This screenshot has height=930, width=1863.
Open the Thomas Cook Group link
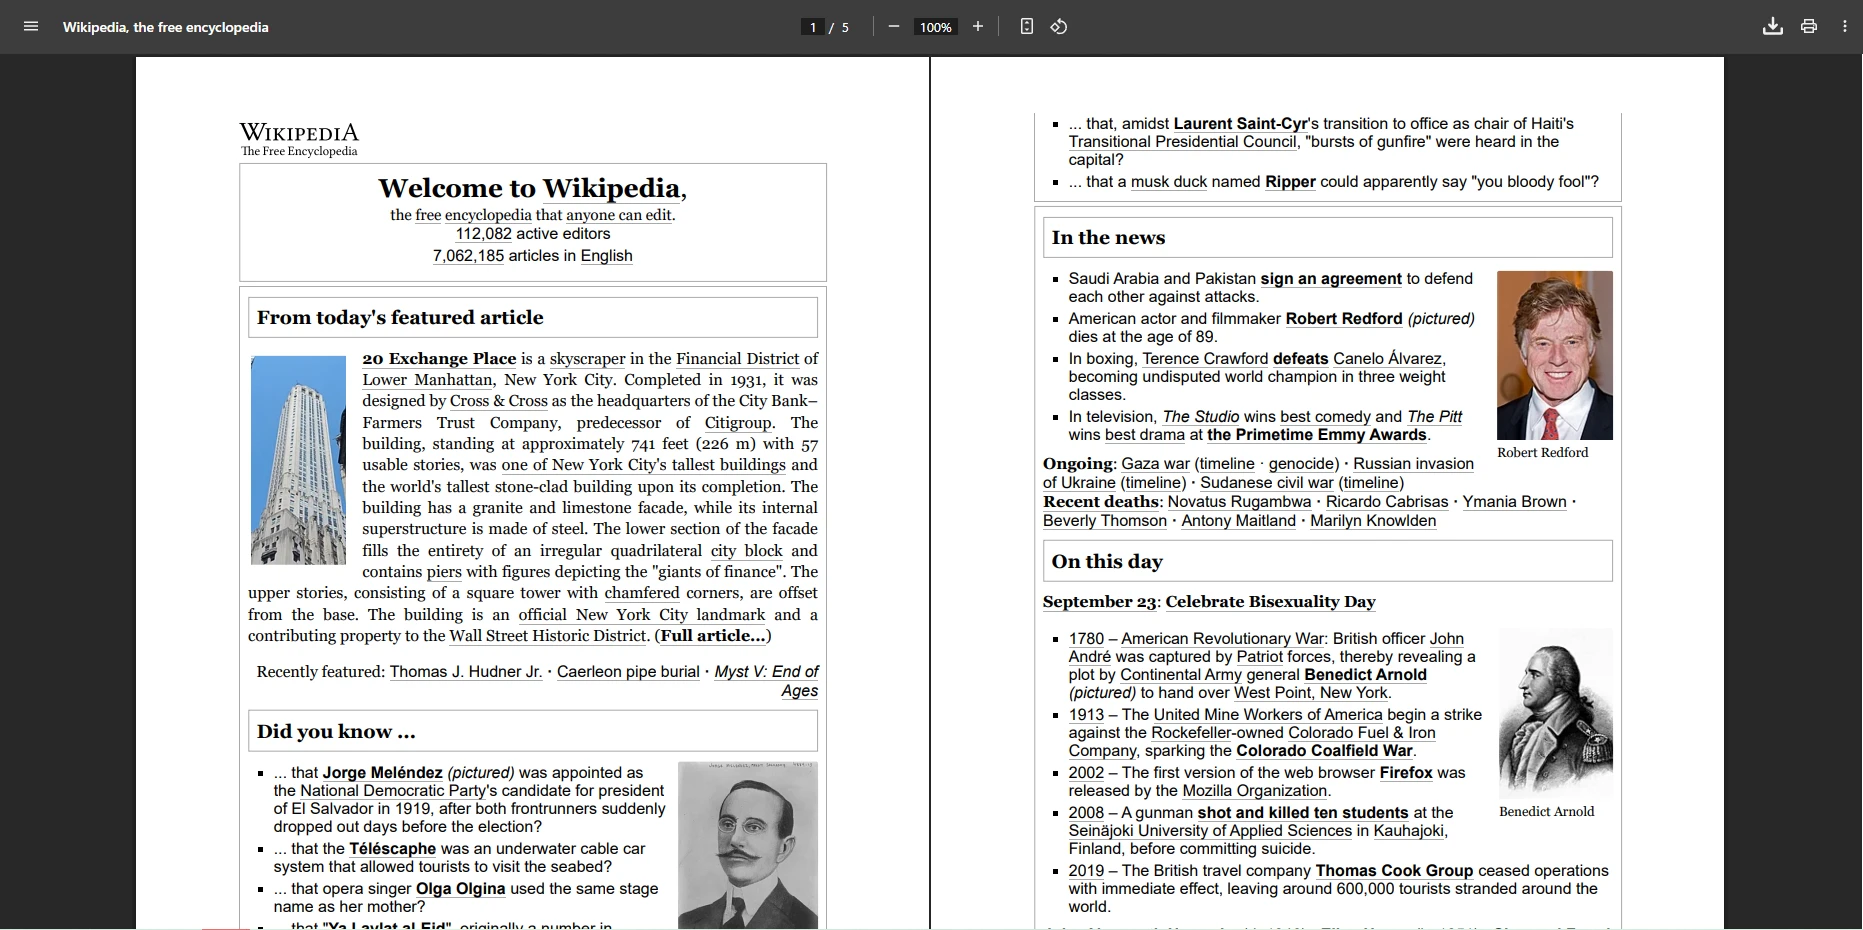(x=1393, y=871)
